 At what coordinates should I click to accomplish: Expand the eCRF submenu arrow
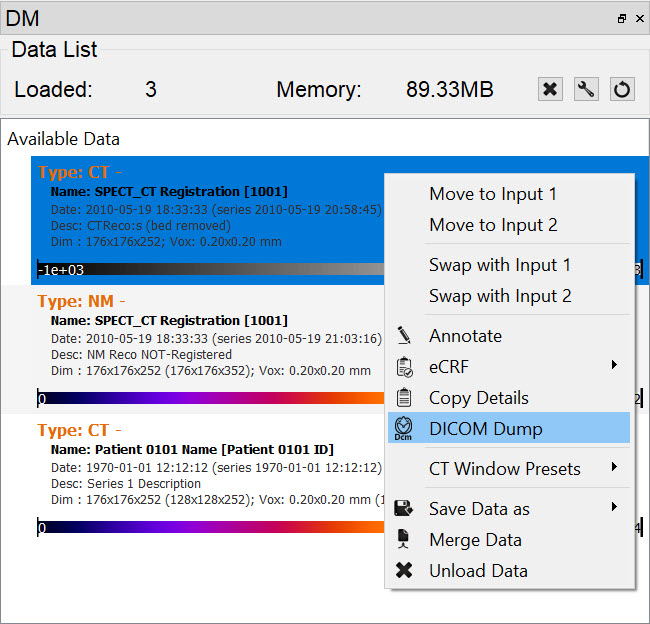614,366
